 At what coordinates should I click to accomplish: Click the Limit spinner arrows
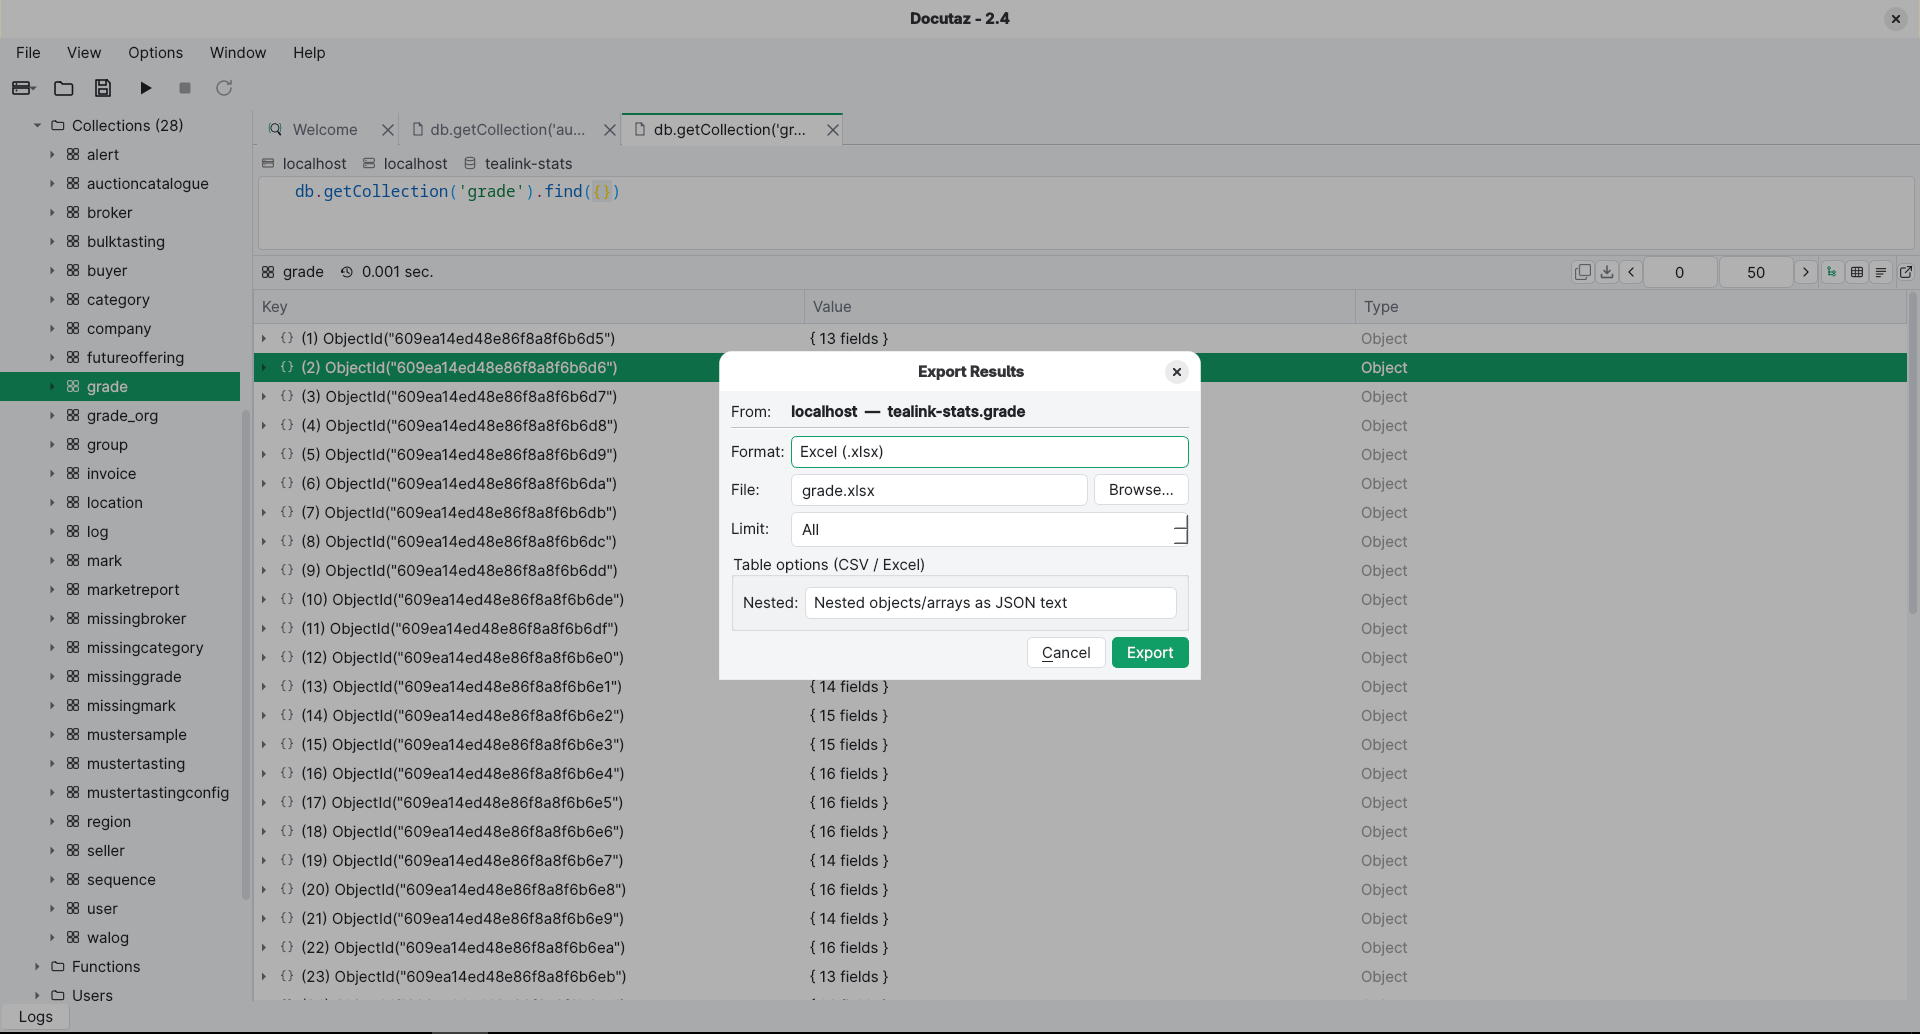point(1181,529)
